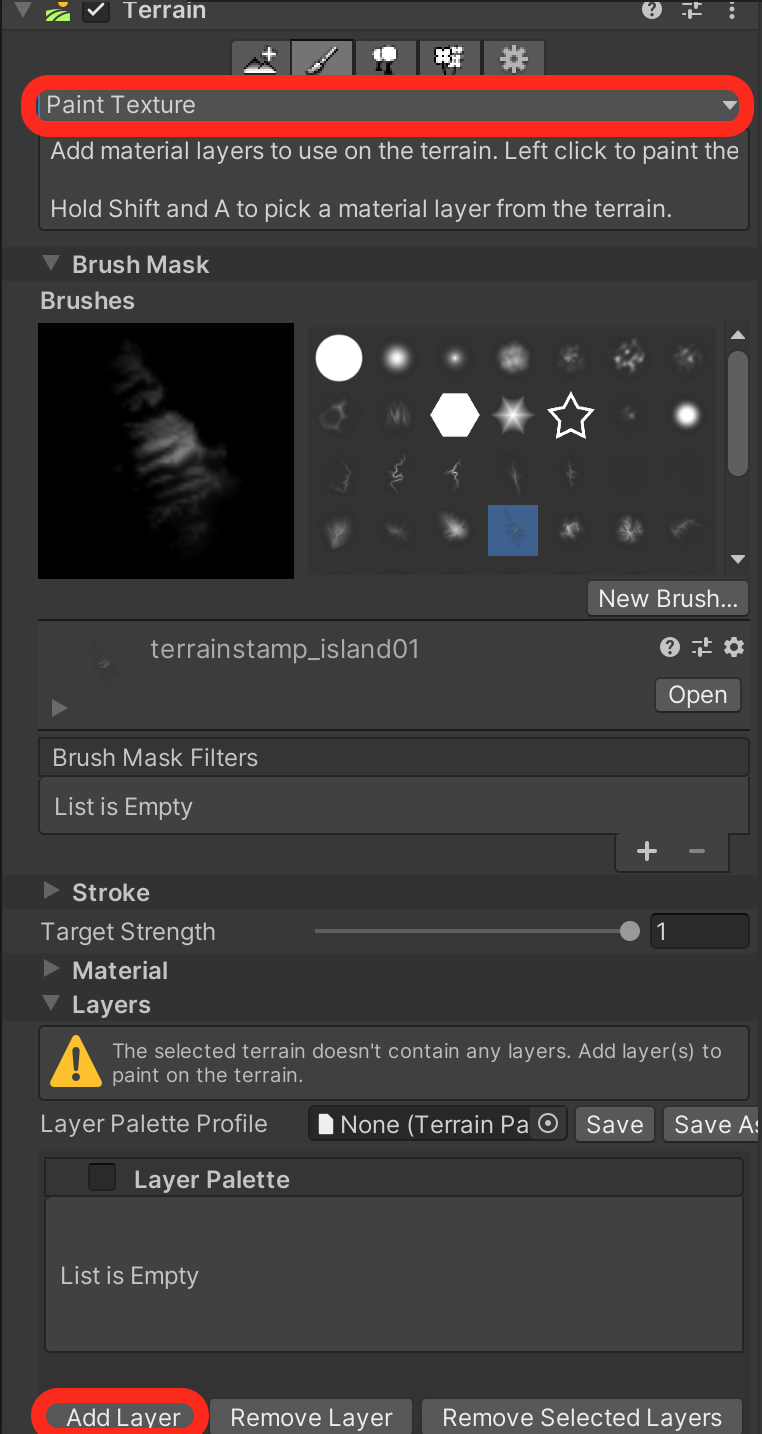Choose the solid white circle brush

(x=339, y=358)
